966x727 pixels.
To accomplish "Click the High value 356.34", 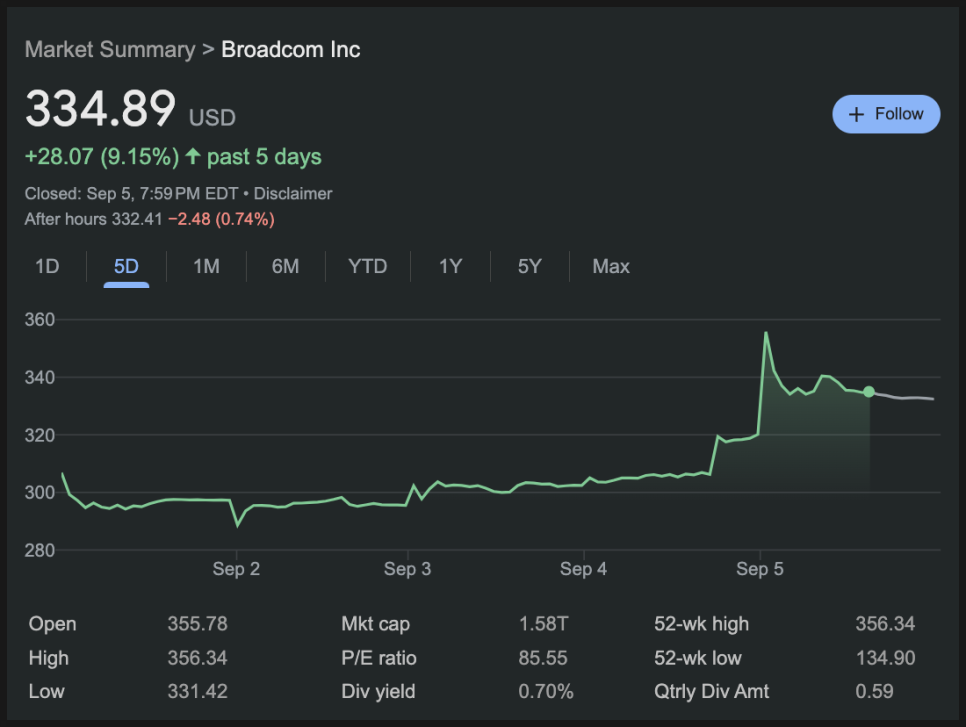I will click(197, 658).
